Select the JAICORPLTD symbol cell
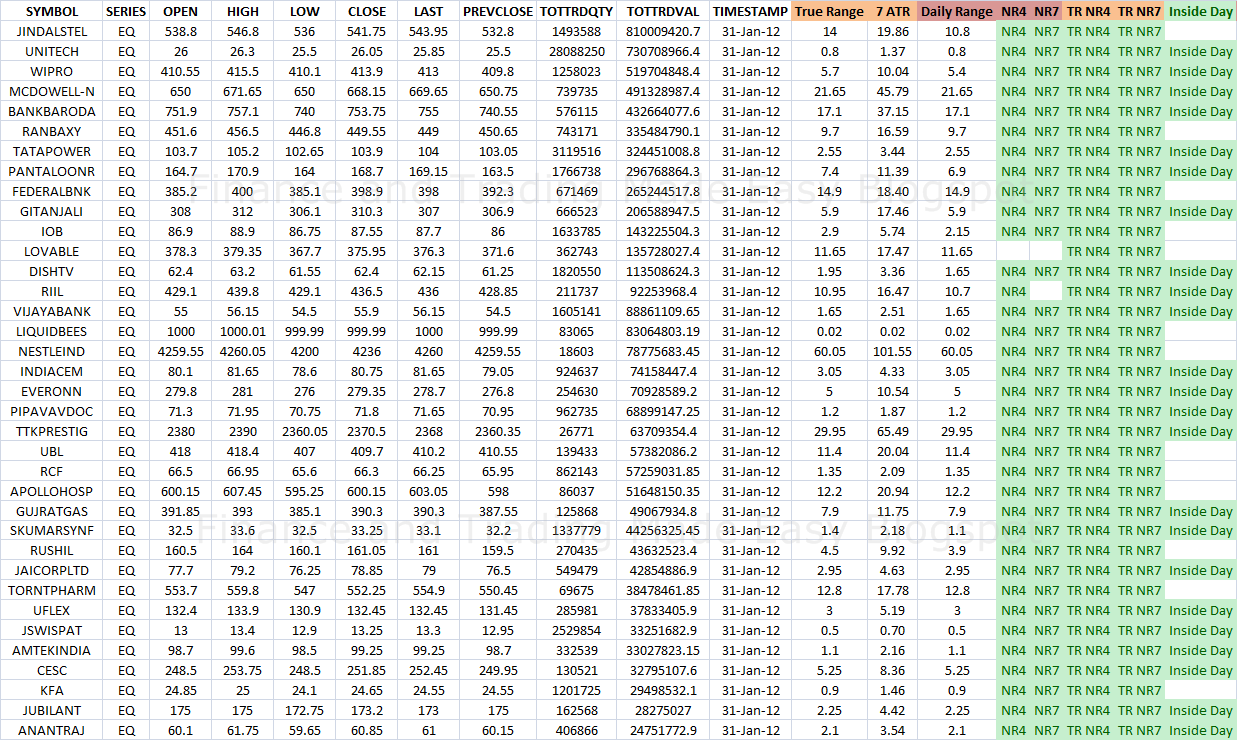The width and height of the screenshot is (1237, 740). (52, 571)
